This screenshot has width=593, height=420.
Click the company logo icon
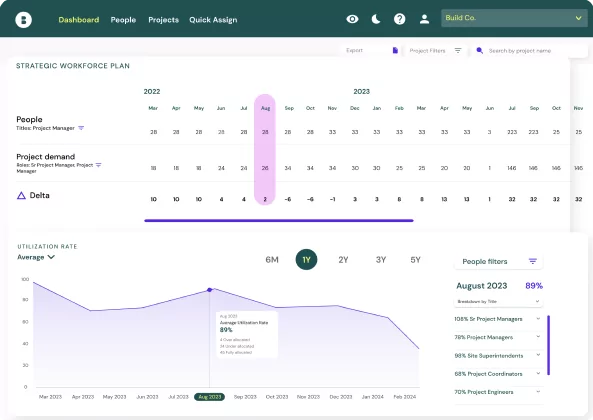tap(23, 20)
